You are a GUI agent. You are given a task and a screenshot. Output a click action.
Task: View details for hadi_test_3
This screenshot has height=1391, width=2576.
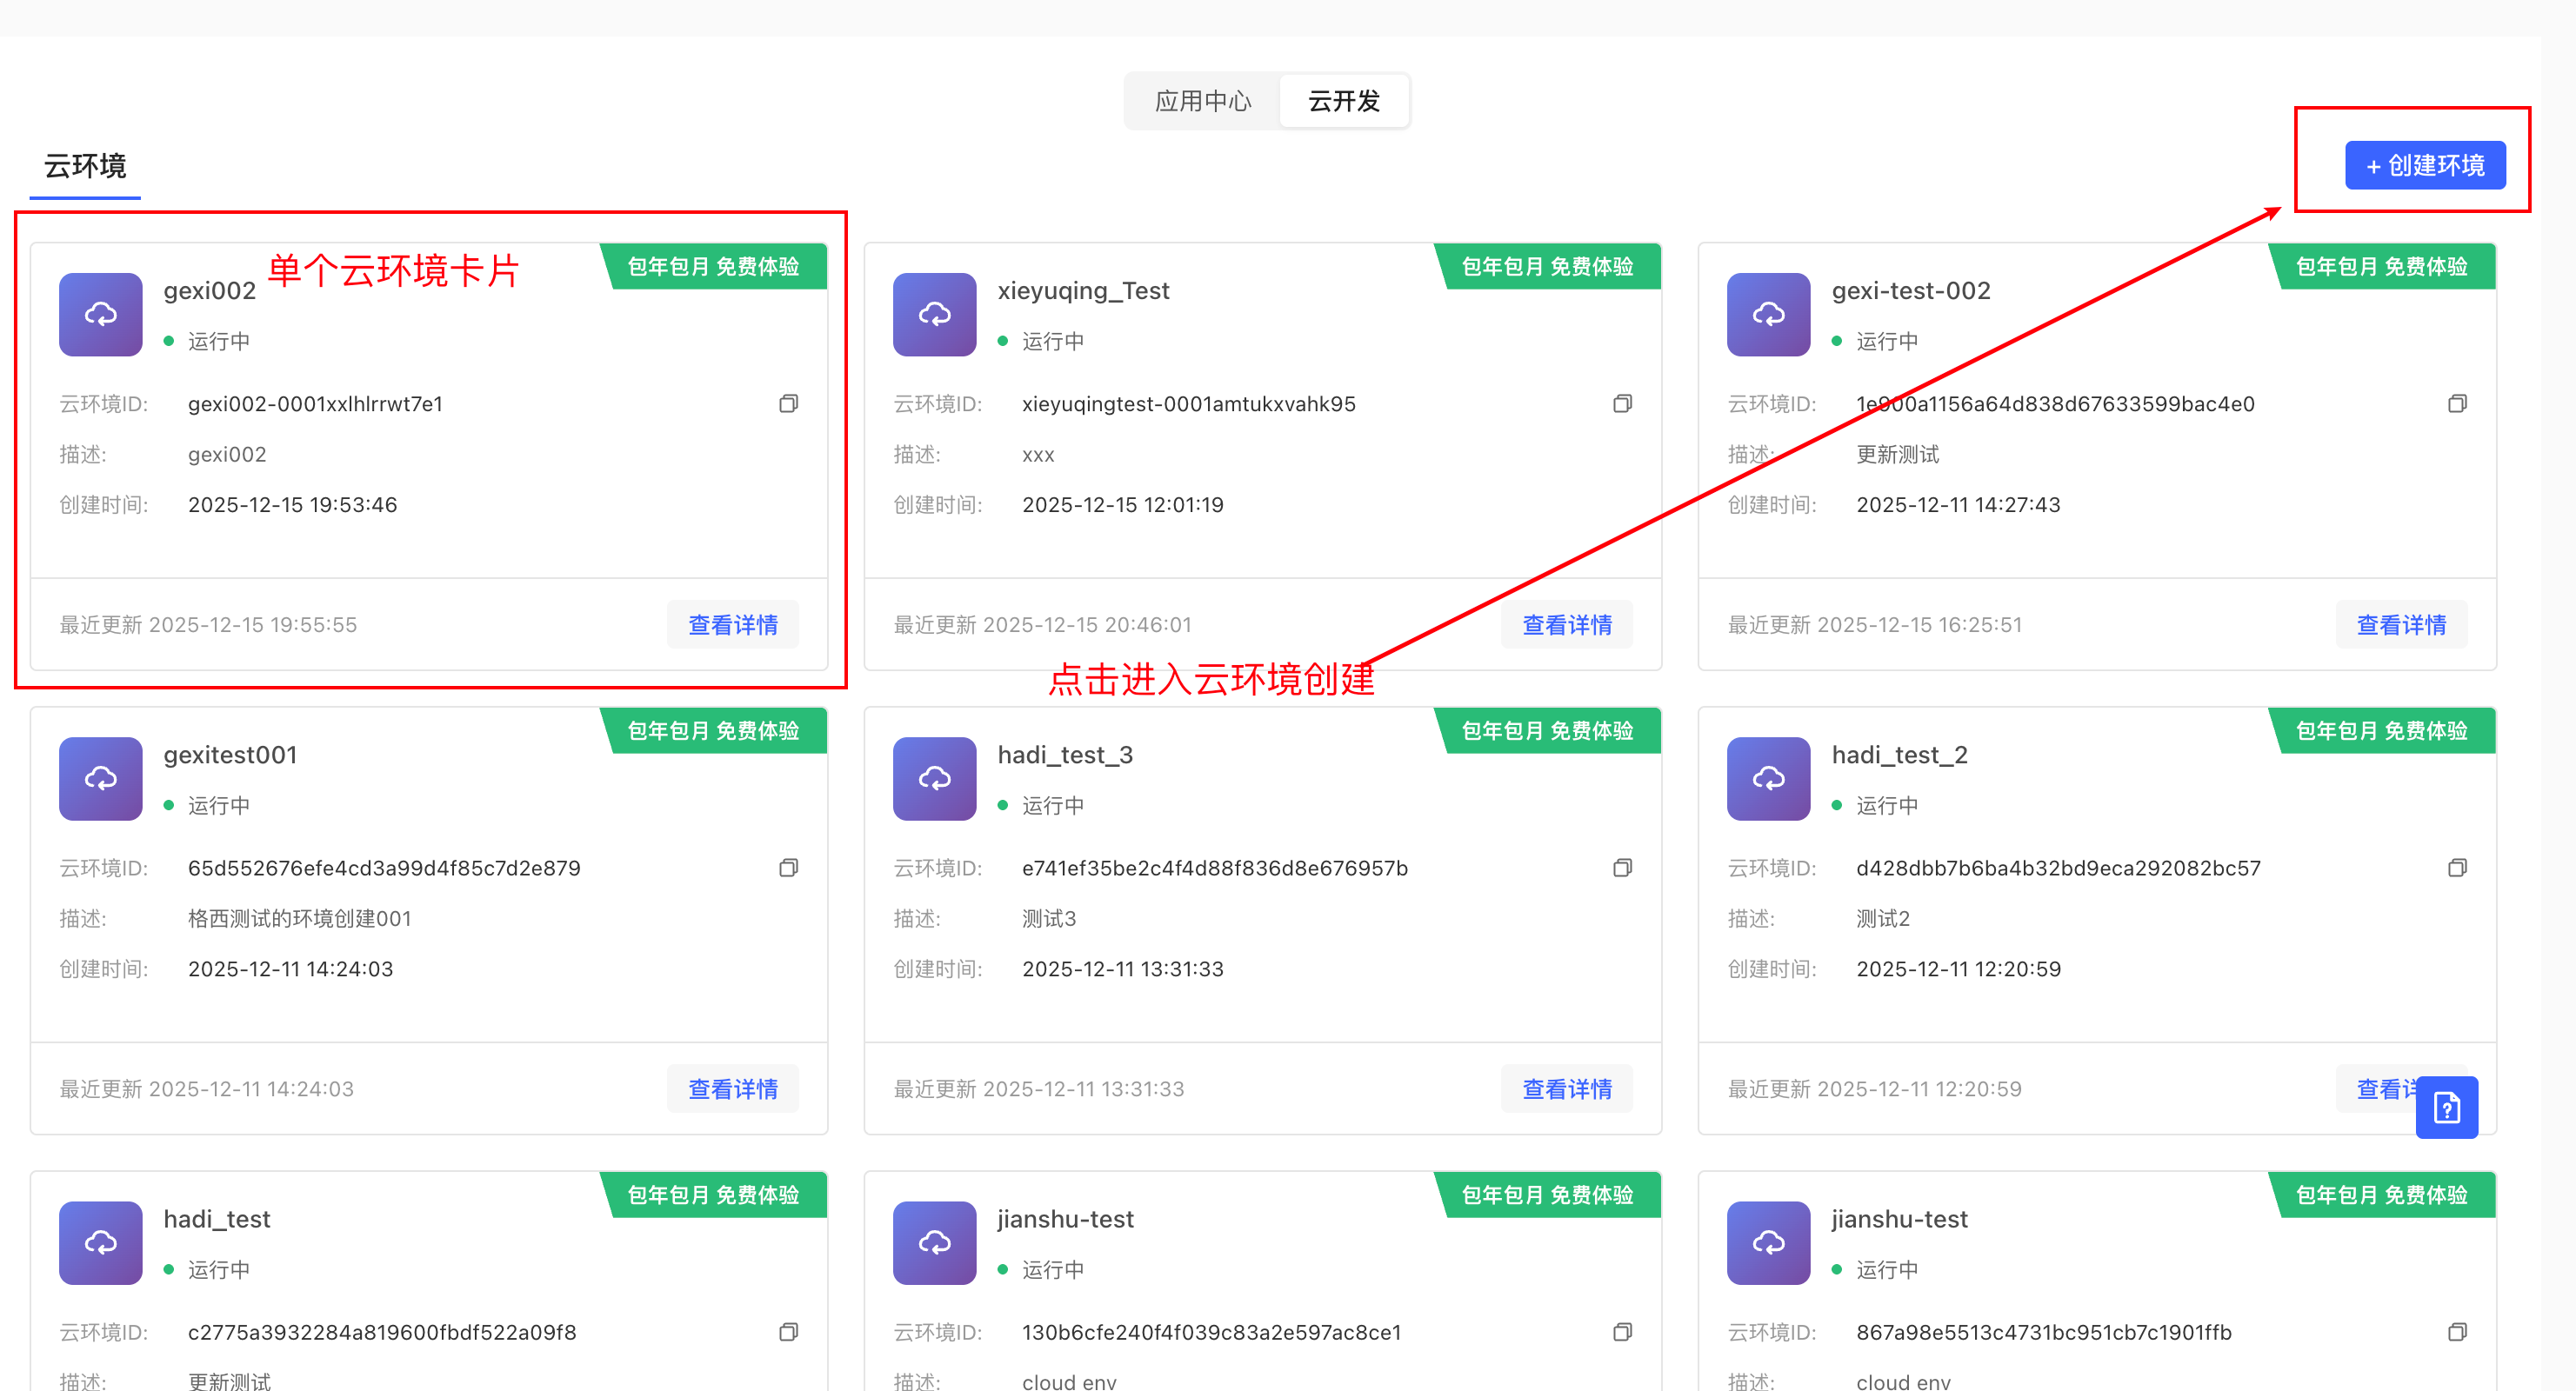click(x=1566, y=1089)
